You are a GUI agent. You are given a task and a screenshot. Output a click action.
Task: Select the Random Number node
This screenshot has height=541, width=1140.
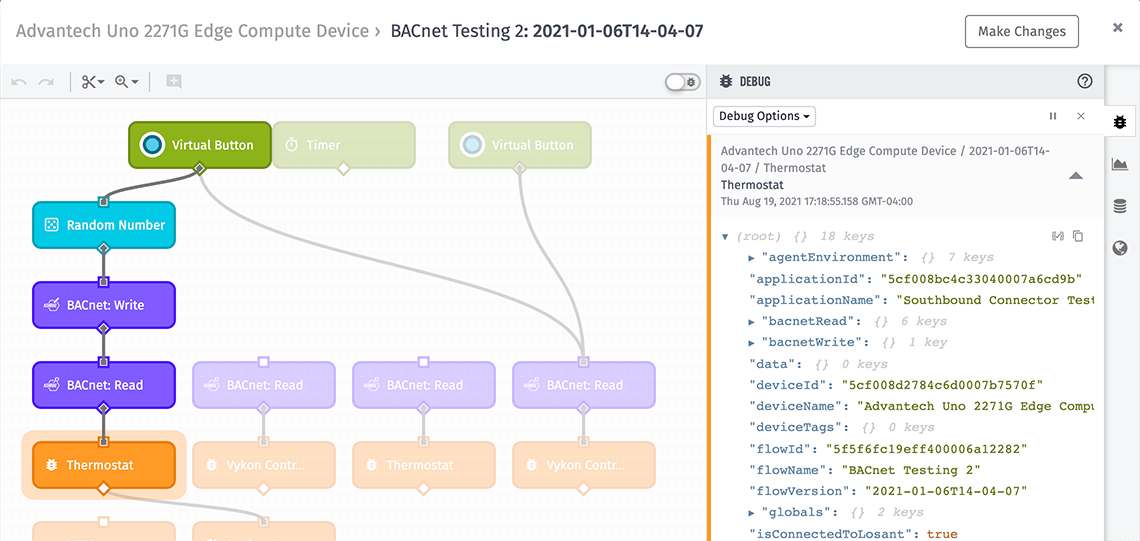(x=104, y=225)
